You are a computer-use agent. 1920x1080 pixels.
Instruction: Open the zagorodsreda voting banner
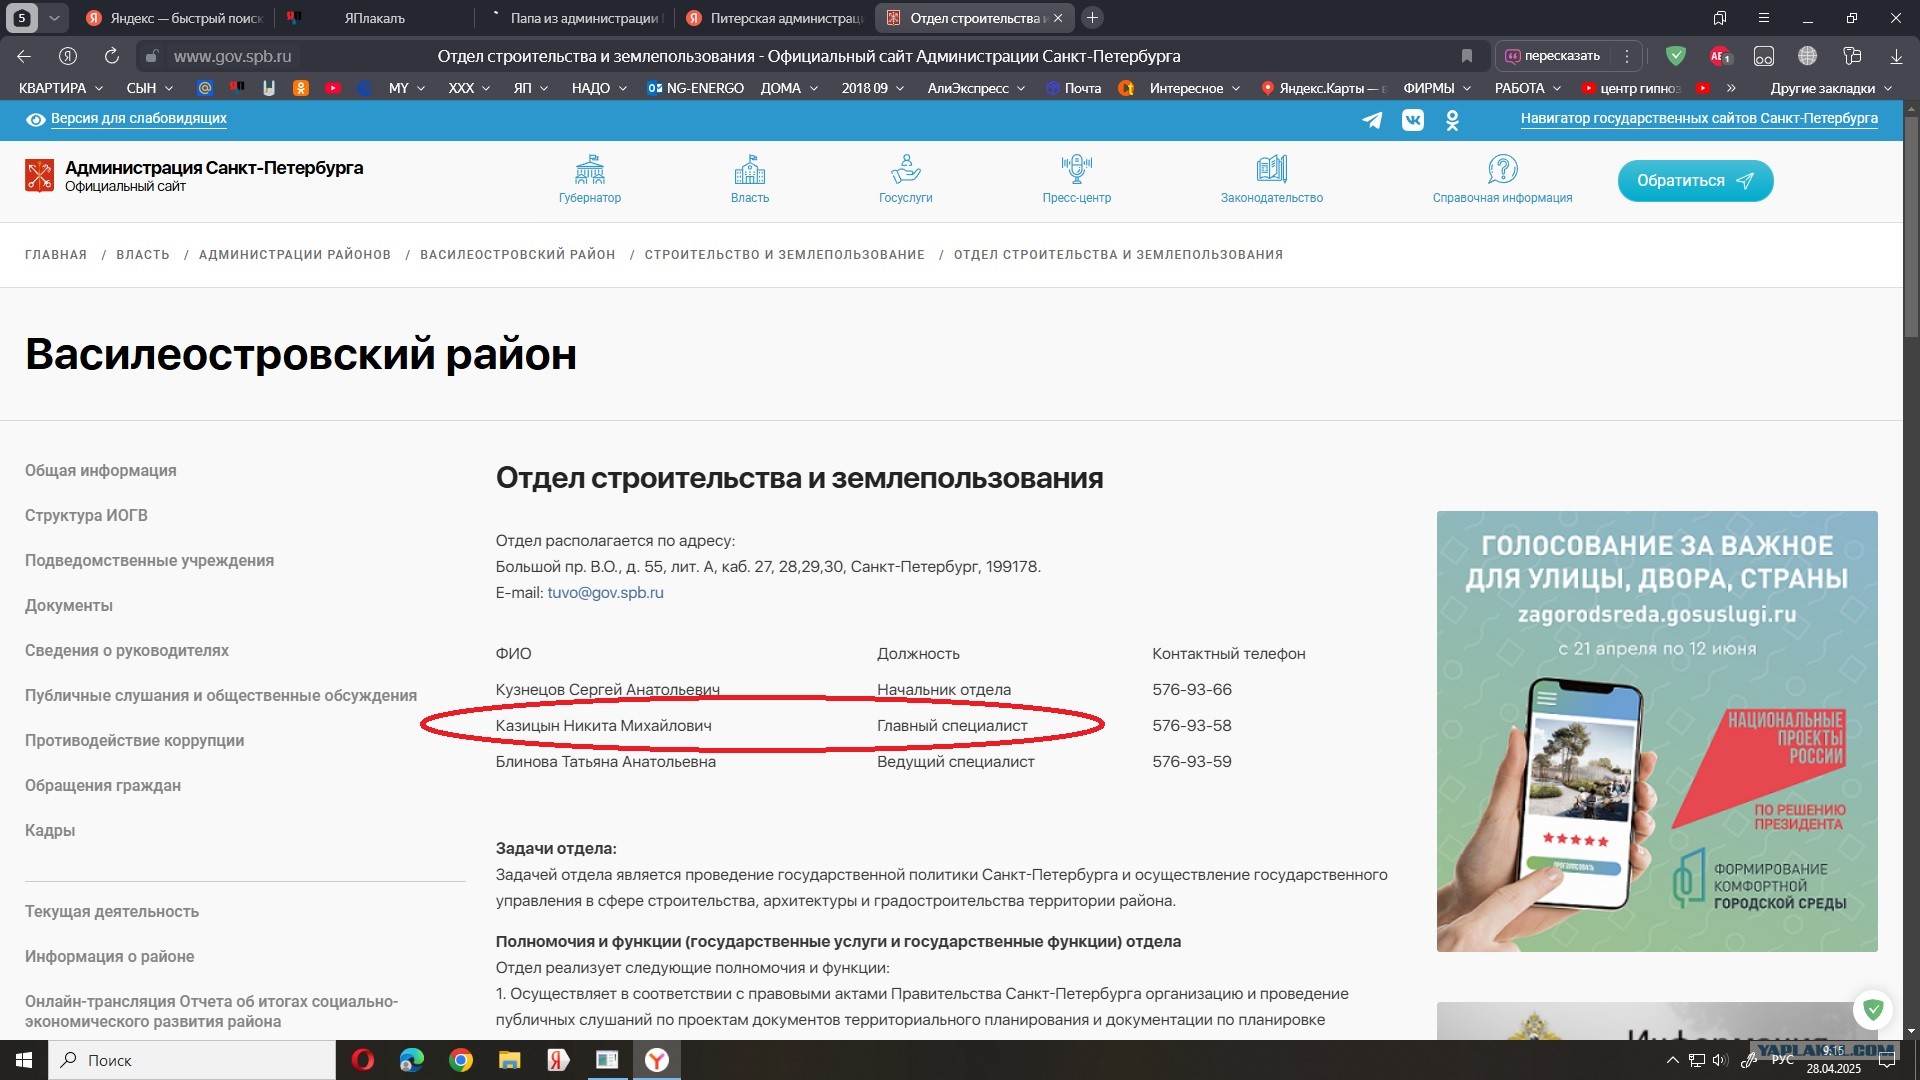[1657, 731]
